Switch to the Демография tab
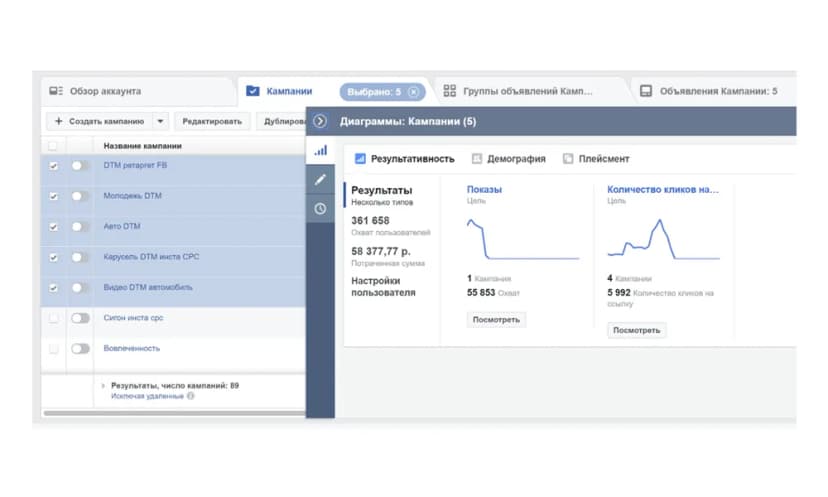The width and height of the screenshot is (828, 497). coord(509,158)
